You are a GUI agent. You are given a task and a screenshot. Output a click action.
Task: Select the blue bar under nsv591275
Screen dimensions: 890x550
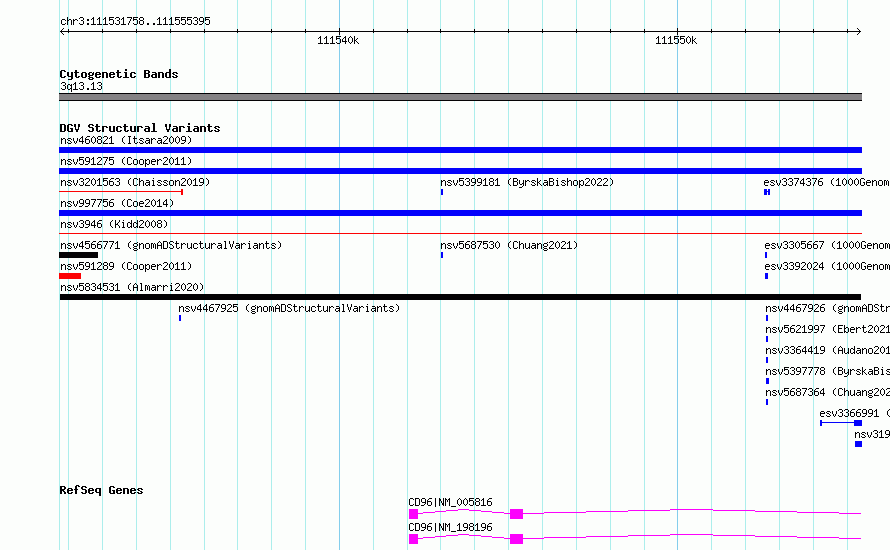click(x=460, y=171)
